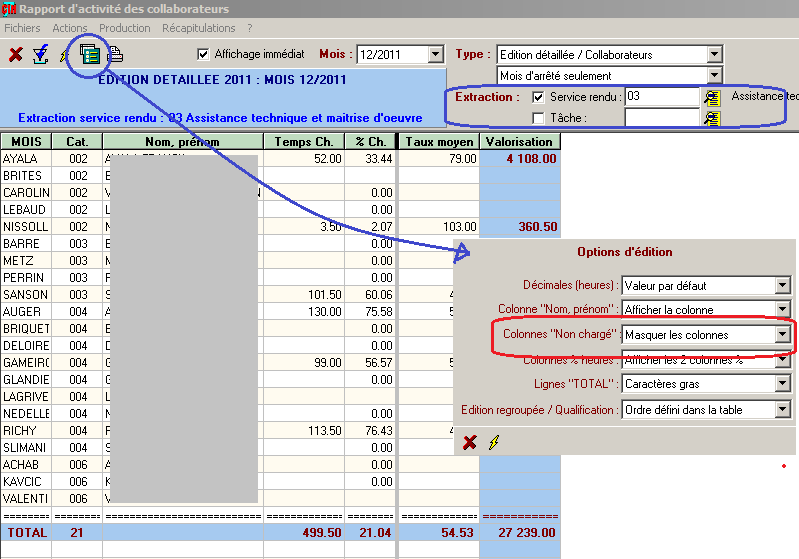
Task: Click the Temps Ch. column header
Action: pyautogui.click(x=304, y=142)
